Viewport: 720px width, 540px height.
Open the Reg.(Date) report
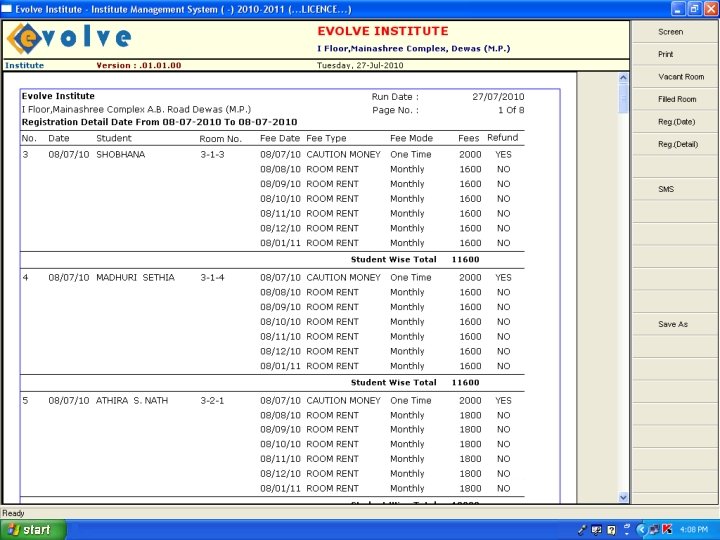(x=675, y=122)
